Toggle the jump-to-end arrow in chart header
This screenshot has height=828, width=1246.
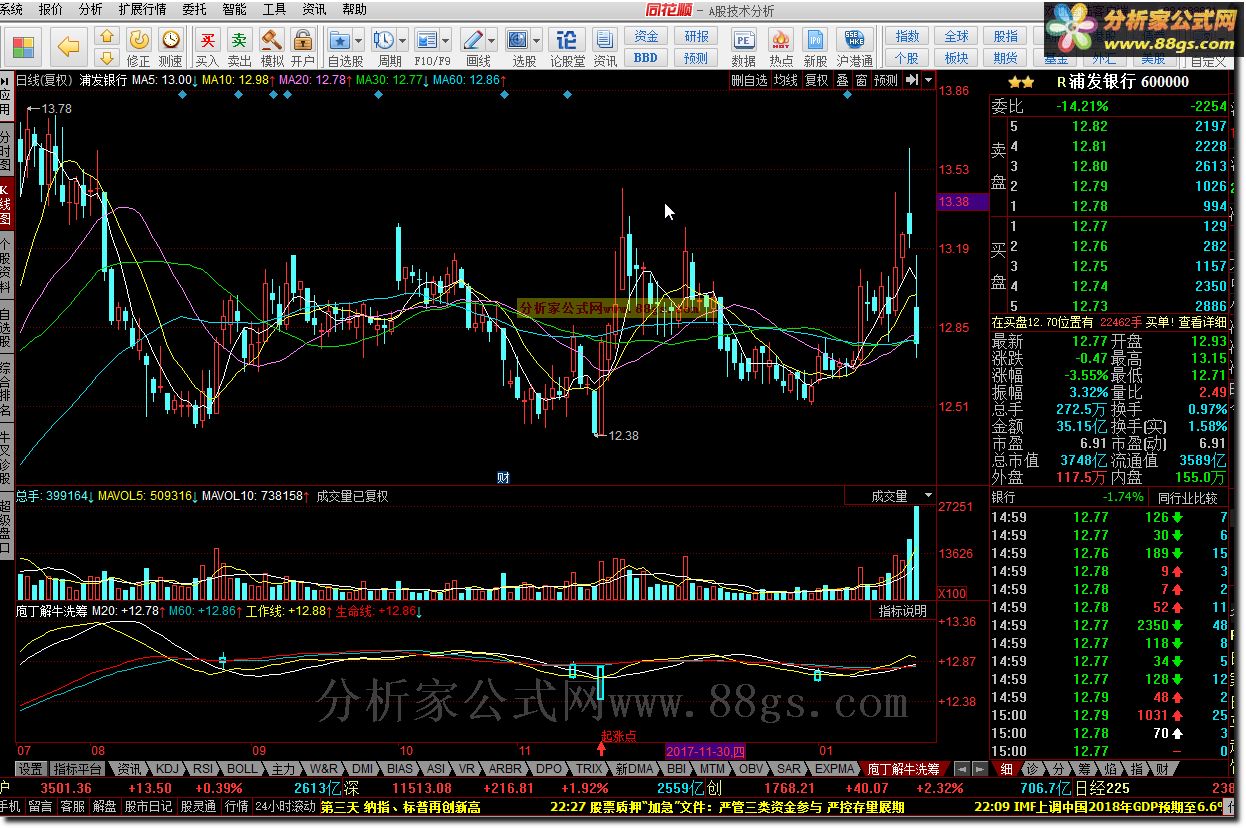pyautogui.click(x=912, y=80)
